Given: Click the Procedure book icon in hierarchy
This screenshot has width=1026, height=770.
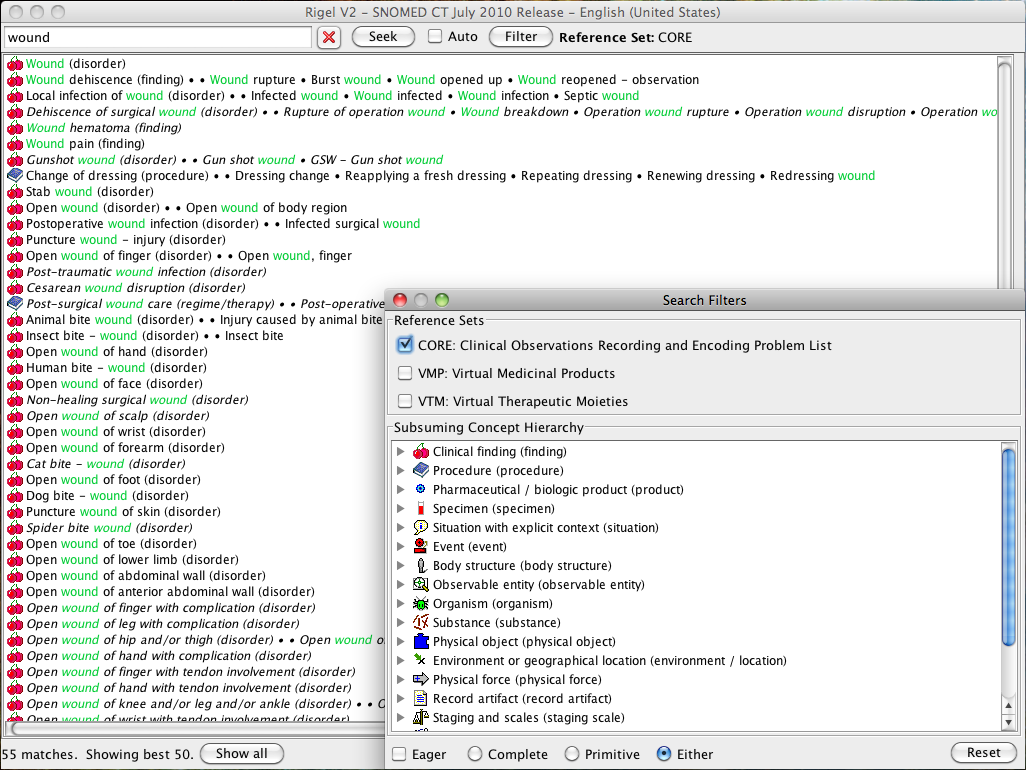Looking at the screenshot, I should click(421, 470).
